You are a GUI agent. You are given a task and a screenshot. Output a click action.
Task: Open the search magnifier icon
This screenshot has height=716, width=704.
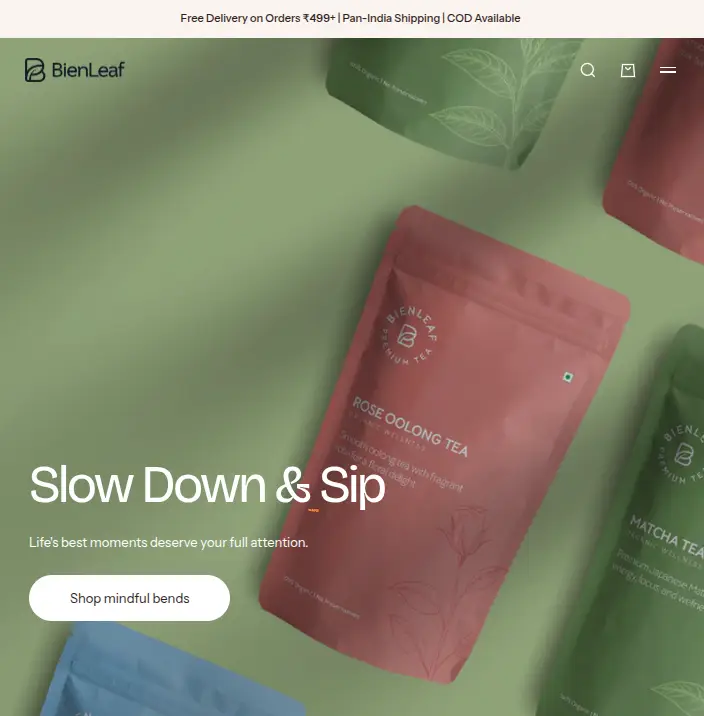588,70
